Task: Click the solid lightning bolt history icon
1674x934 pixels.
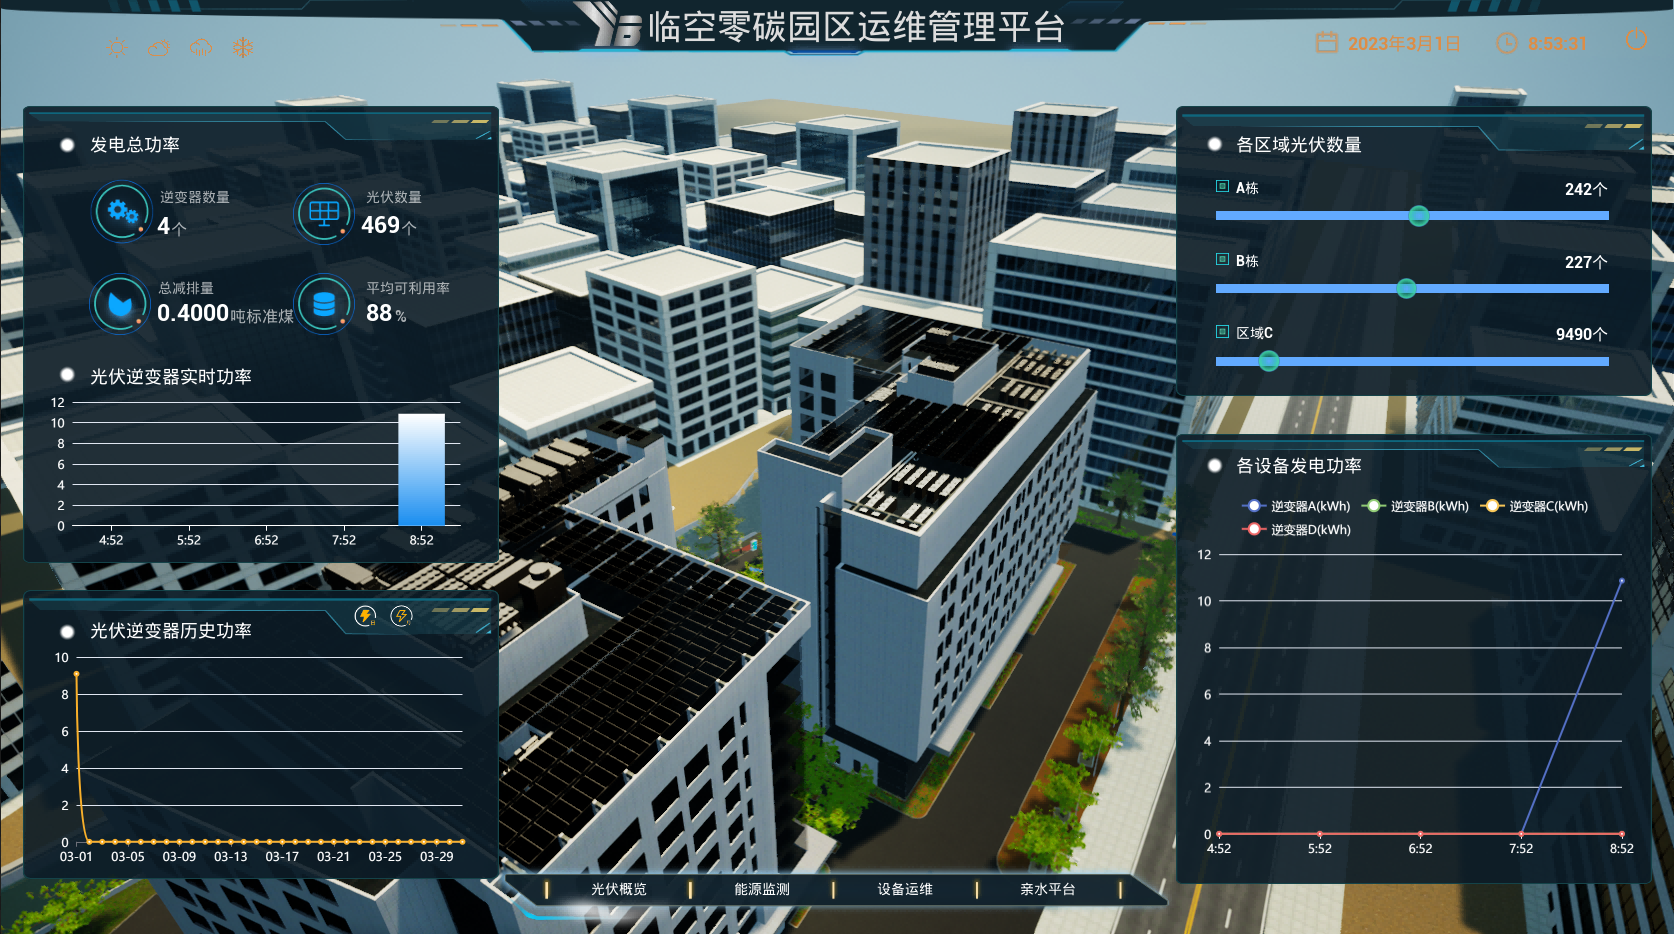Action: pos(366,616)
